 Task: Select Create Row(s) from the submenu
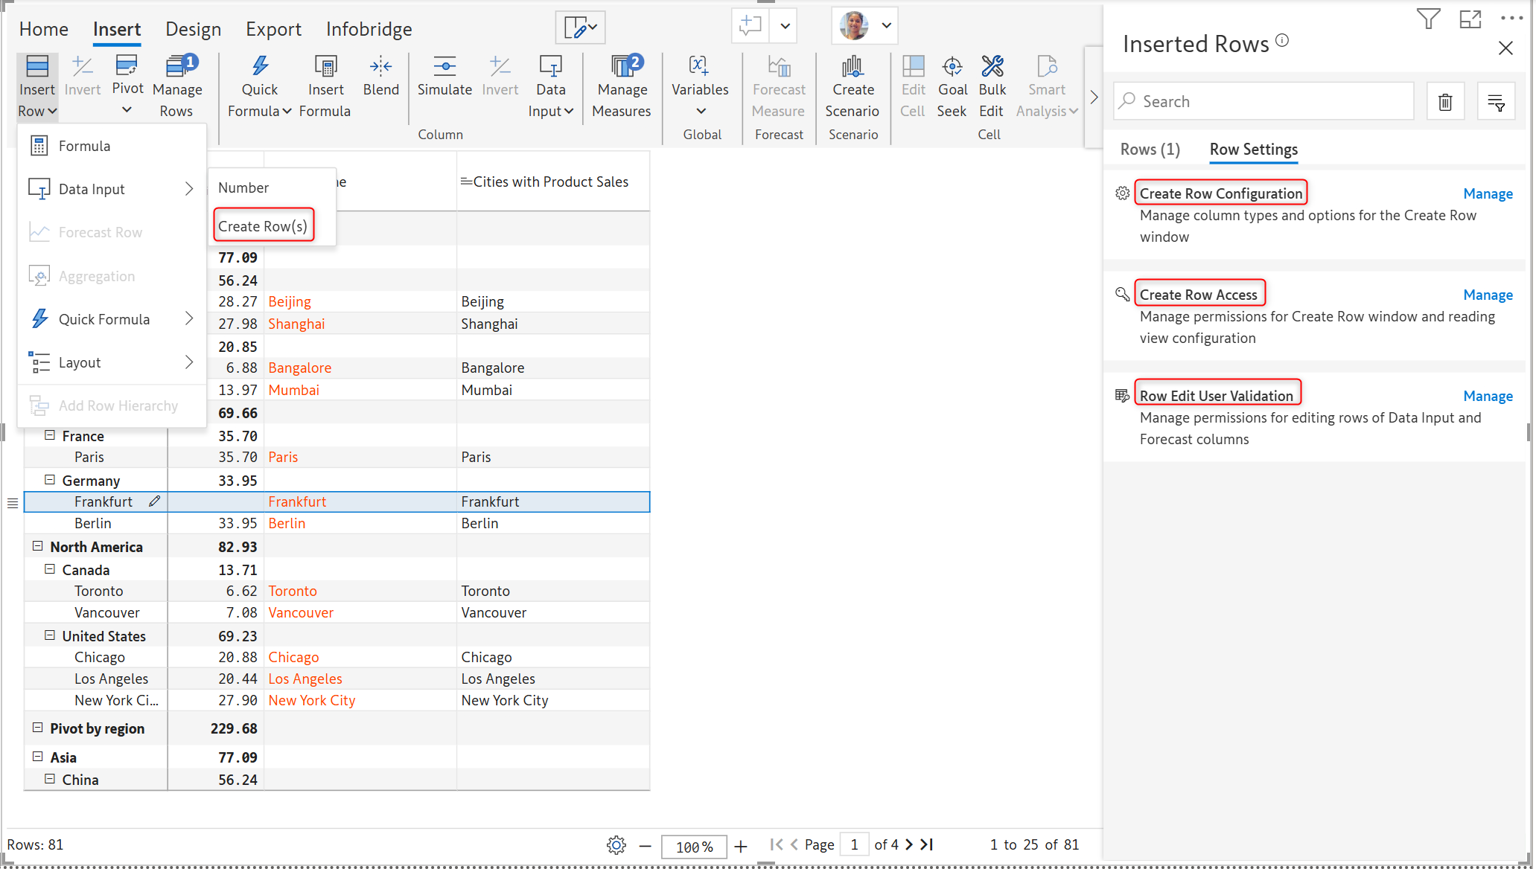tap(263, 226)
